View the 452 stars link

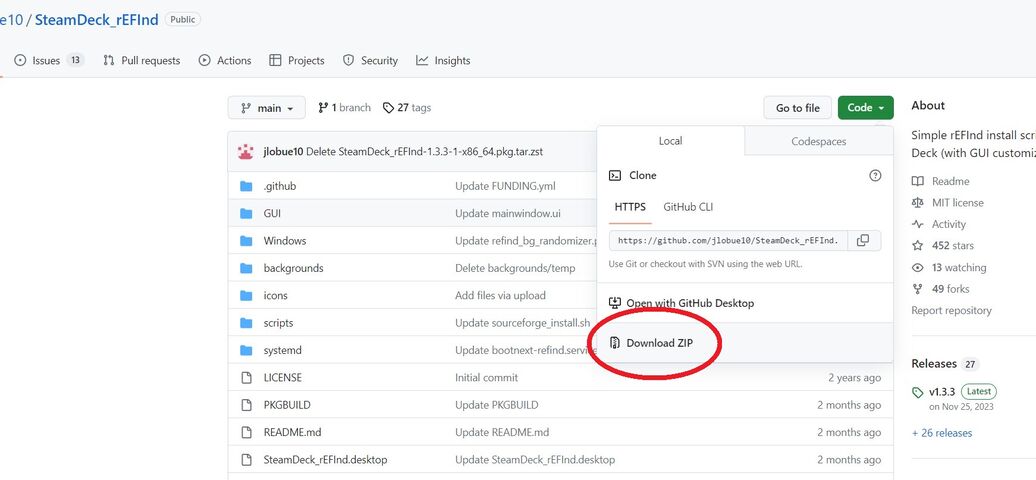click(x=943, y=245)
